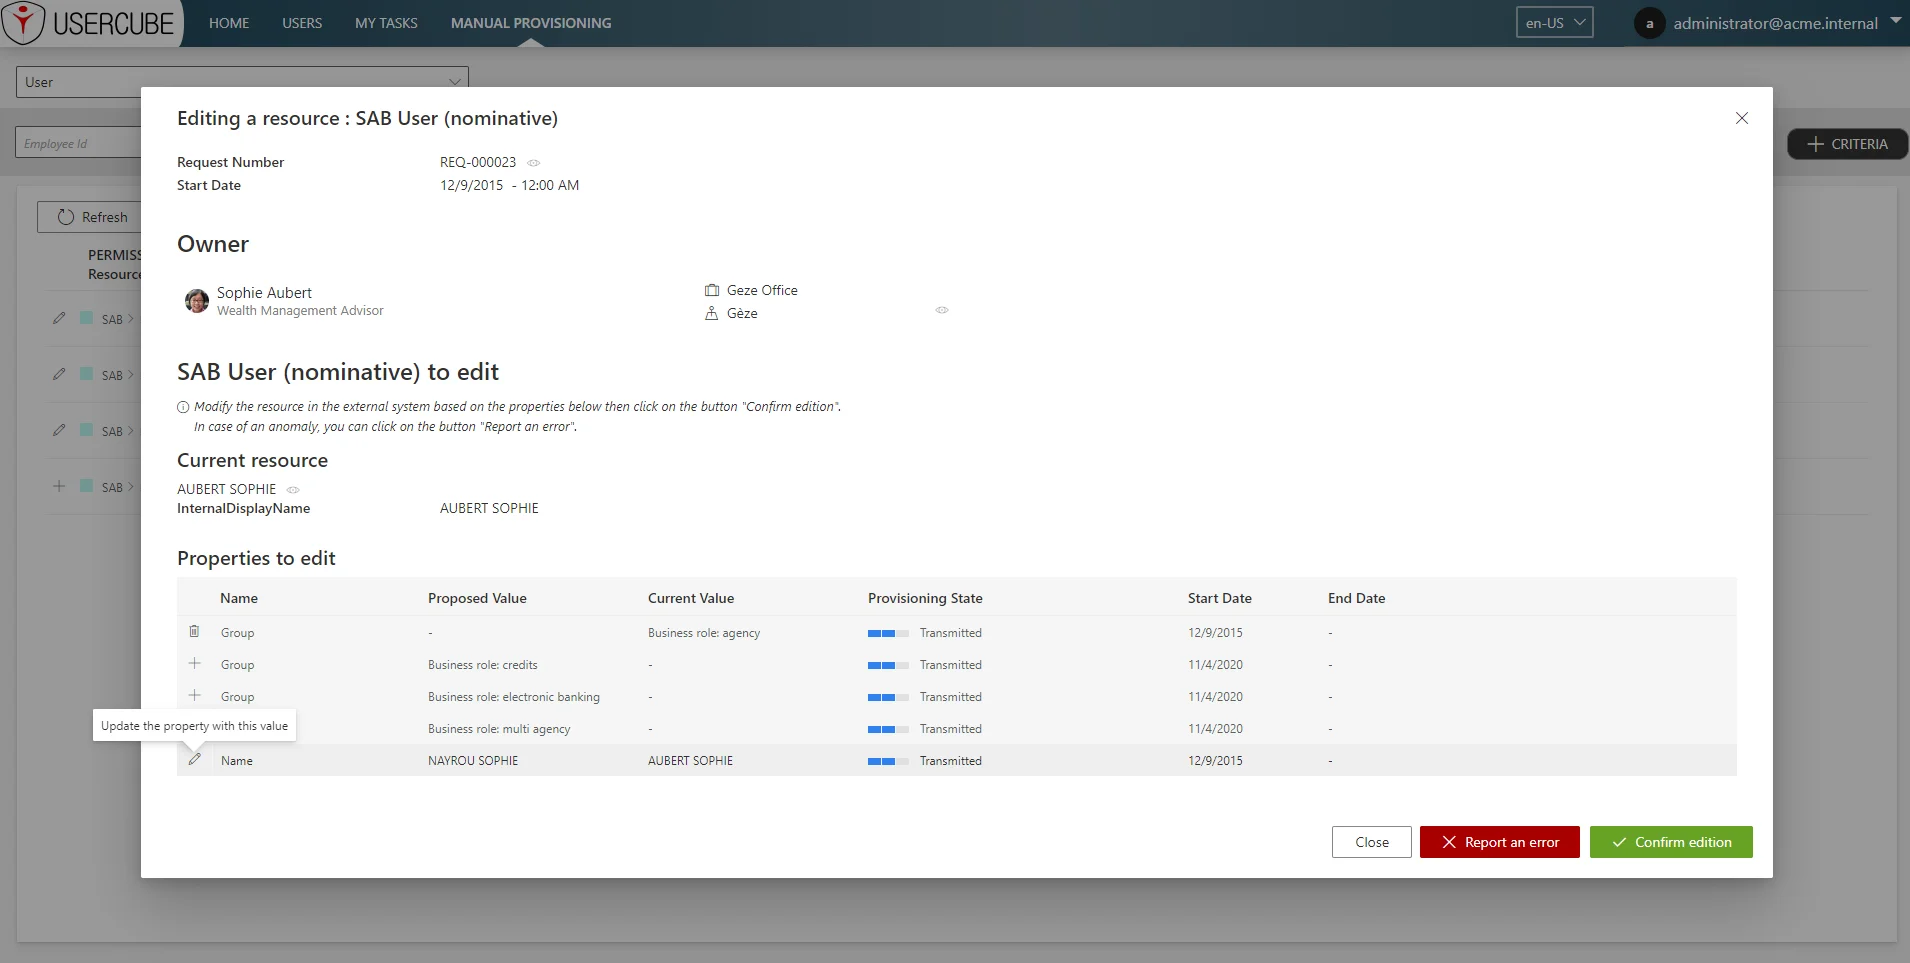Click the Report an error button
The image size is (1910, 963).
tap(1500, 842)
